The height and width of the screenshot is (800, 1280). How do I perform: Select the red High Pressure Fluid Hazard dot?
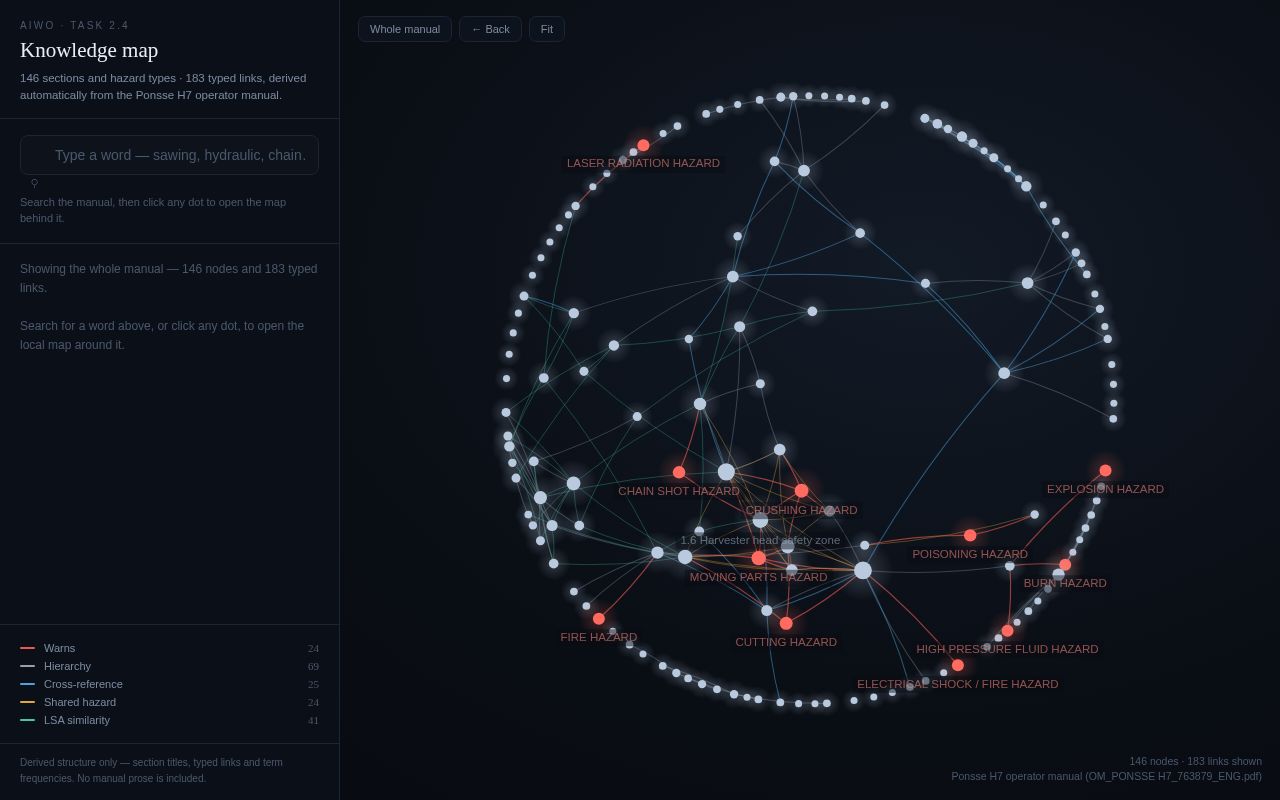(1007, 631)
